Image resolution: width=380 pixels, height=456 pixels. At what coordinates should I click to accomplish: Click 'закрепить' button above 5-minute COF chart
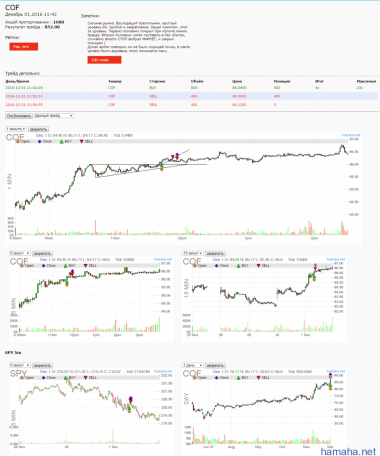click(42, 253)
